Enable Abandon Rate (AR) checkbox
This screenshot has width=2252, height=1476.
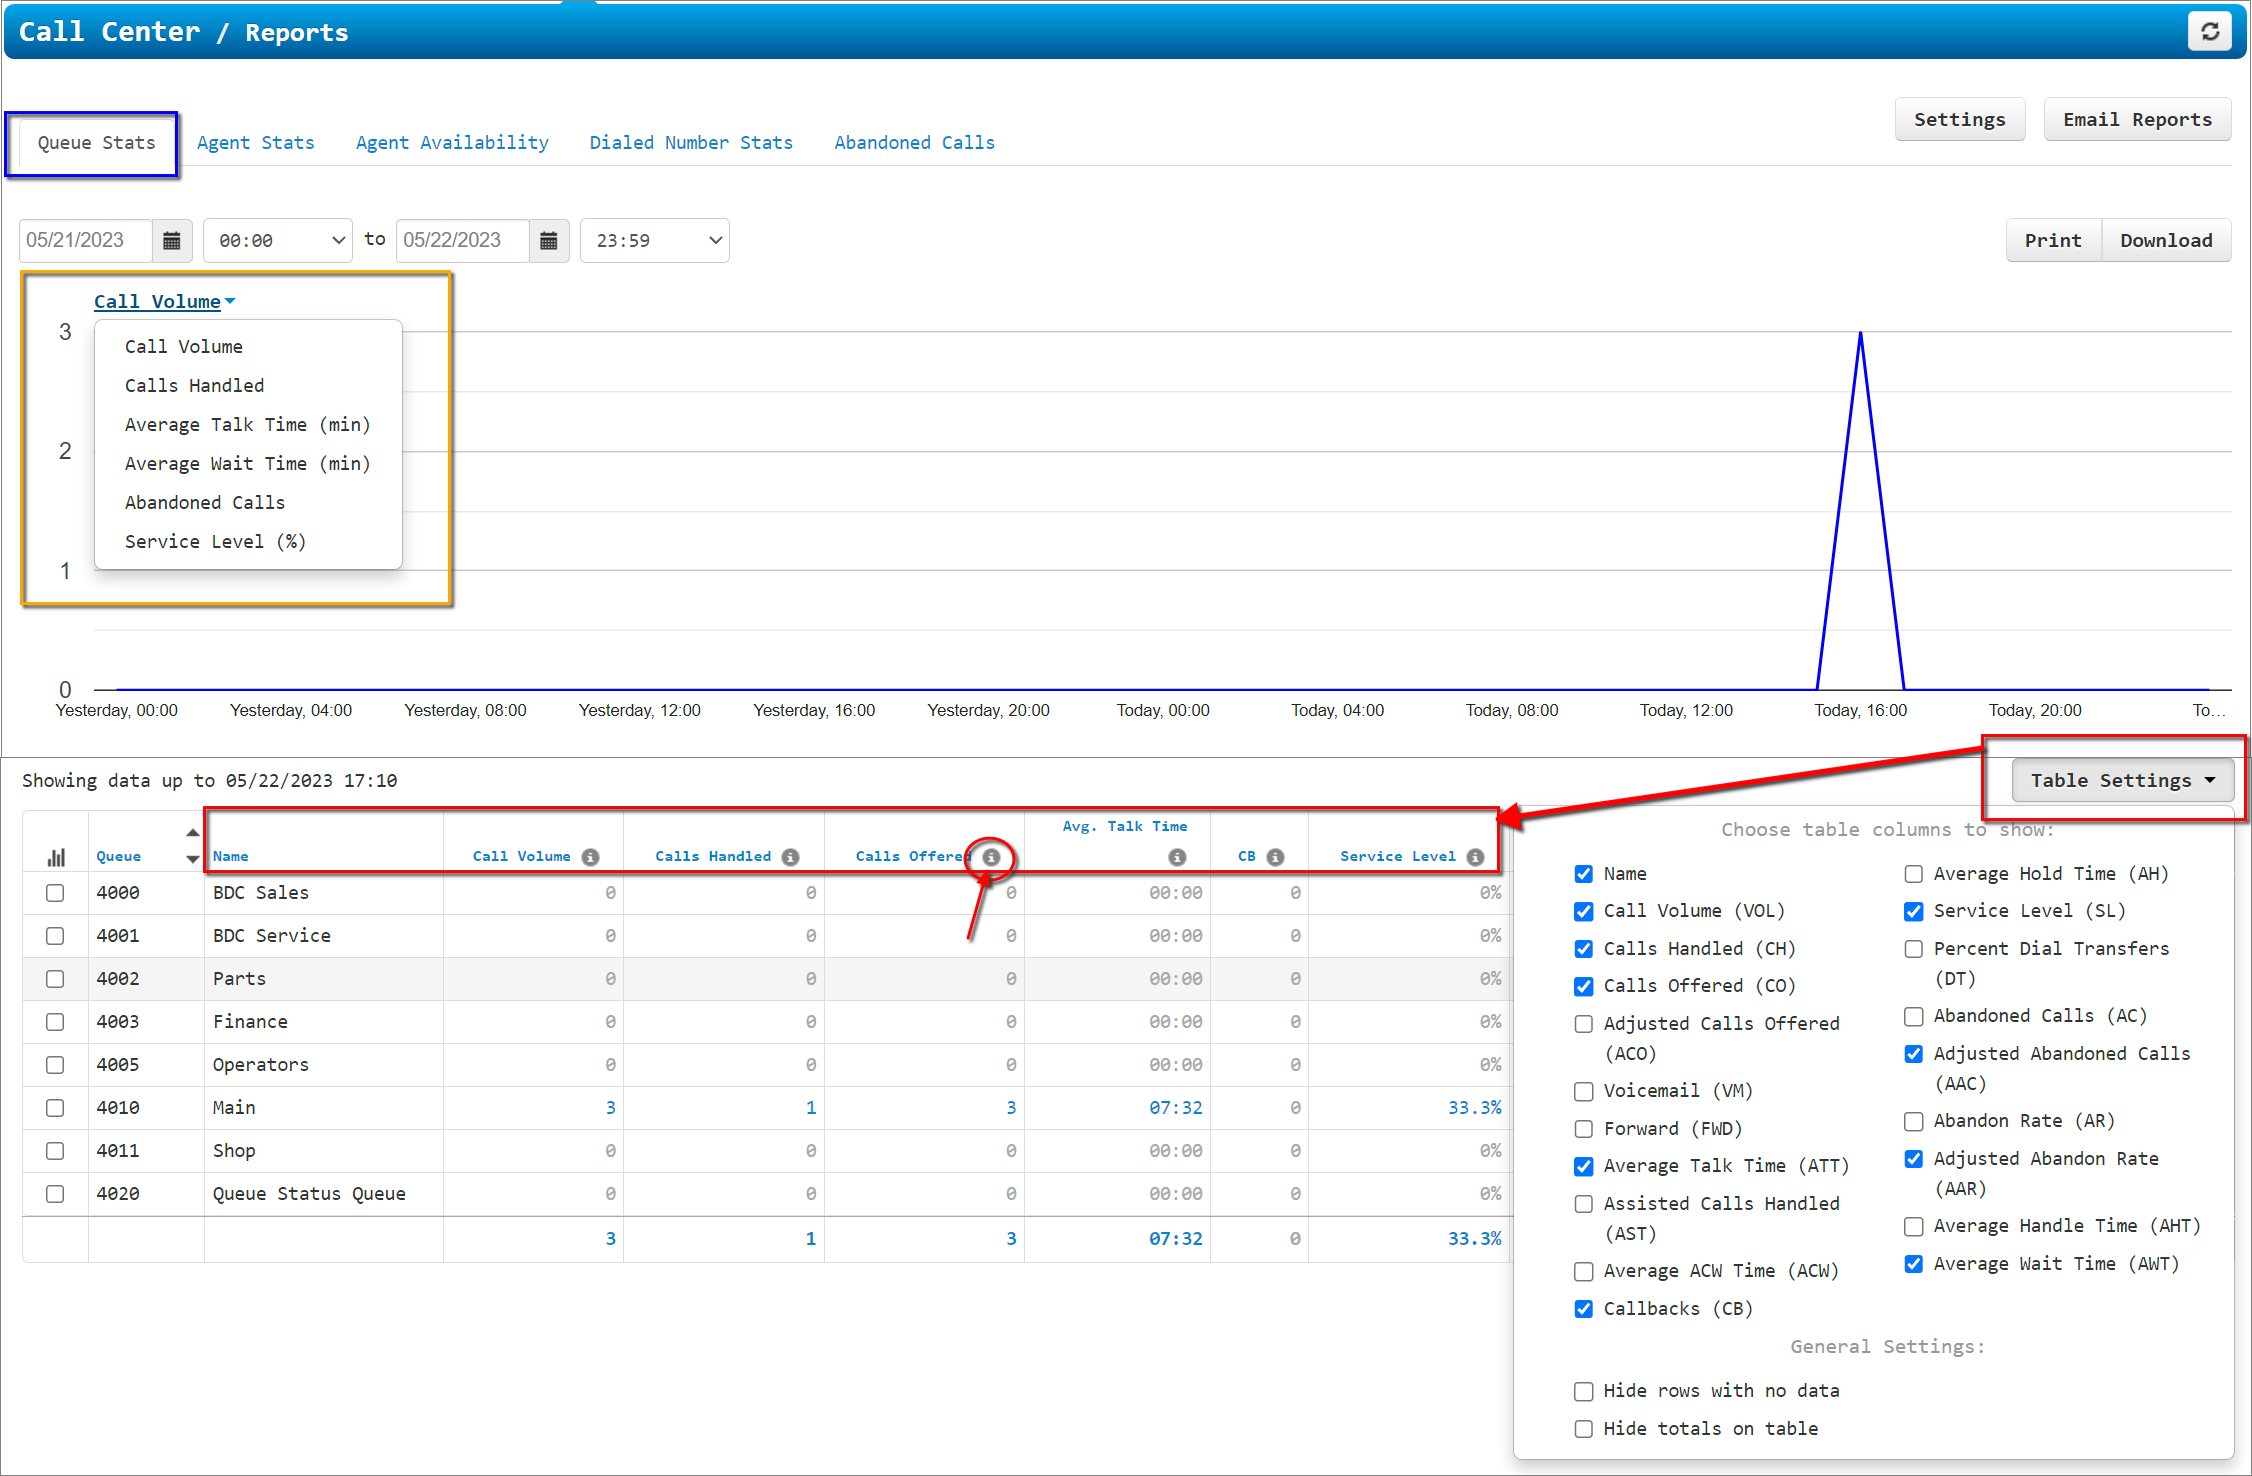[x=1914, y=1121]
